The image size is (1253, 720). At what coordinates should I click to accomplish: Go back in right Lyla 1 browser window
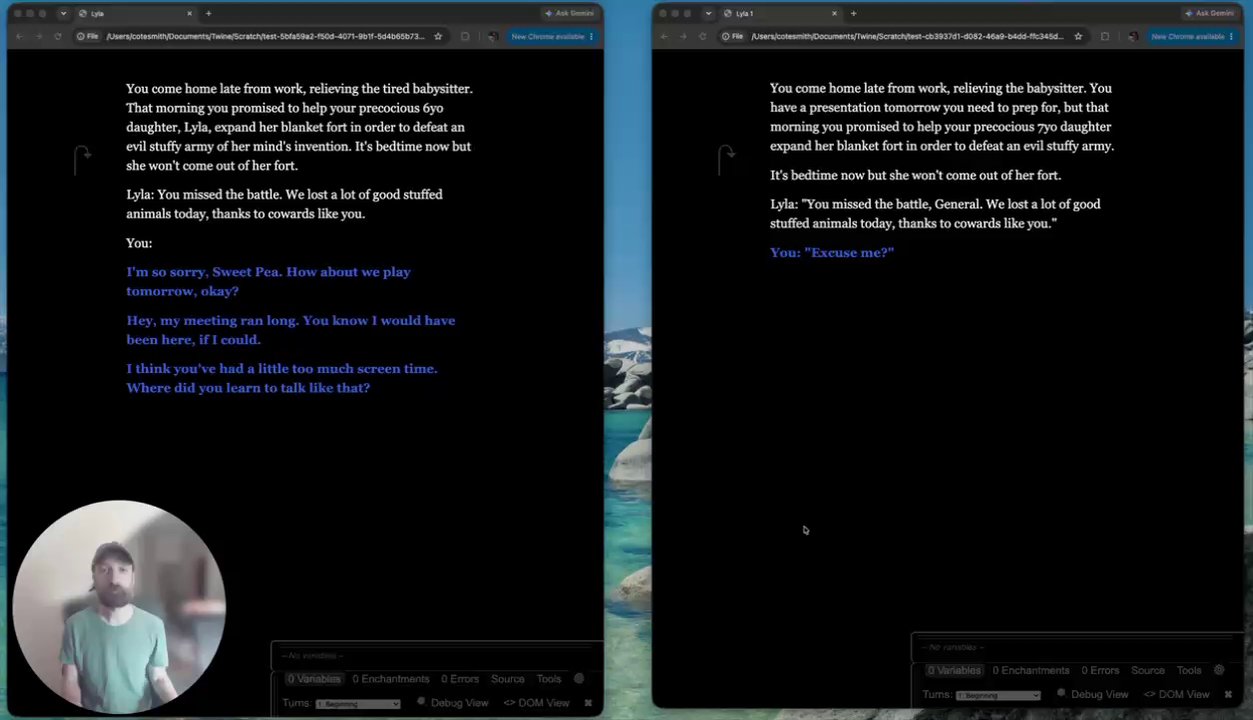pos(664,36)
